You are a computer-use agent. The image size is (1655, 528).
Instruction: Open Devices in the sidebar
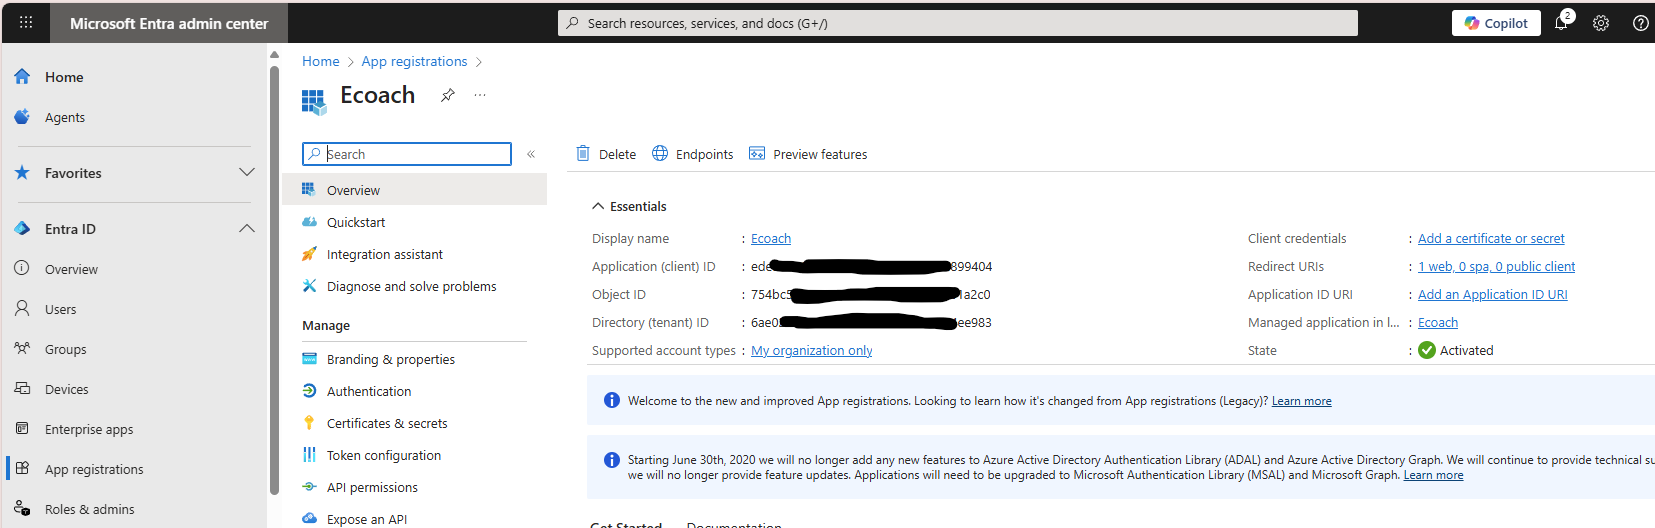click(66, 389)
